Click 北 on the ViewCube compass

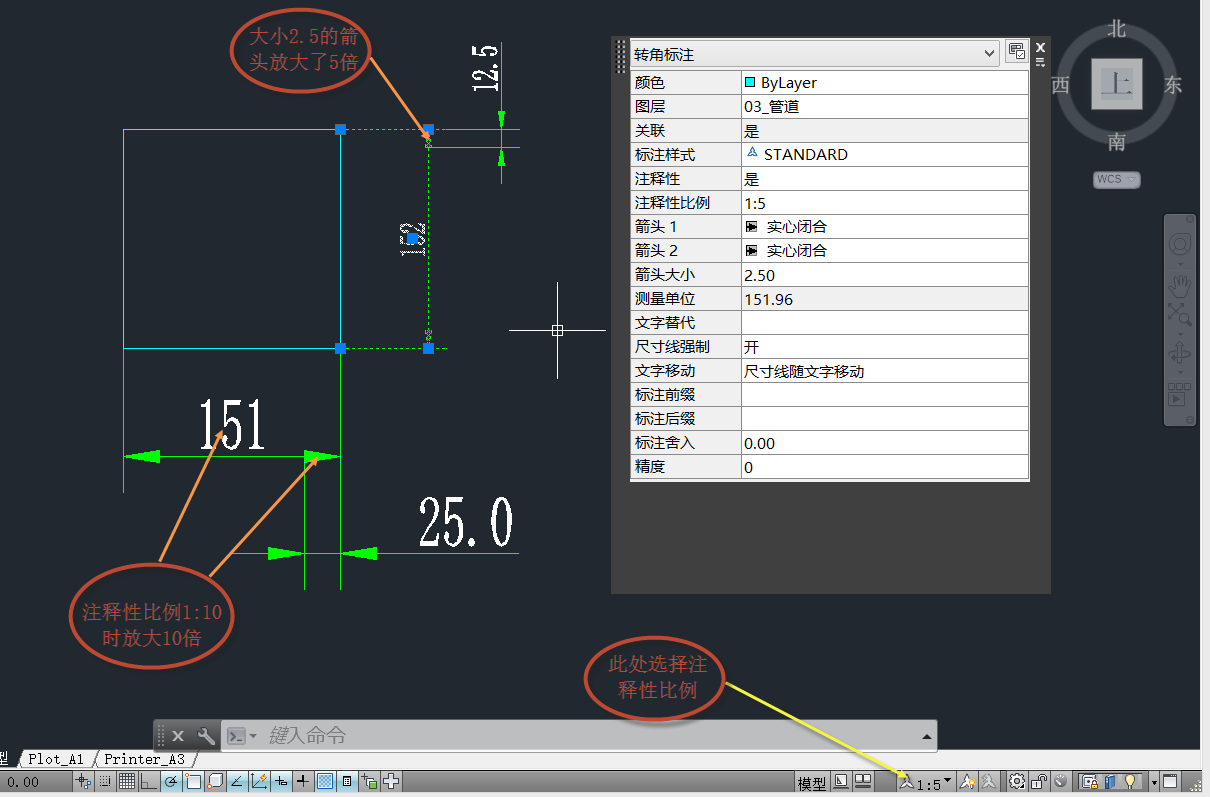click(x=1117, y=30)
